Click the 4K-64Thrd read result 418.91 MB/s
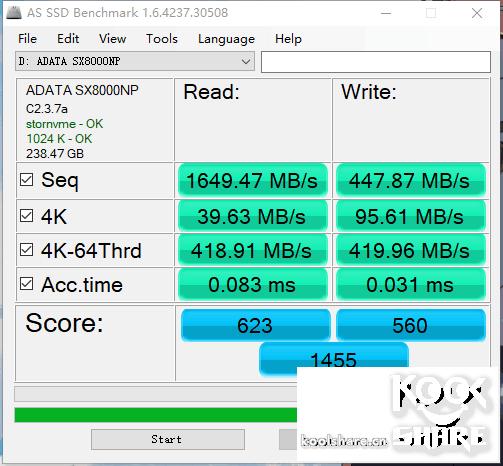 [252, 250]
